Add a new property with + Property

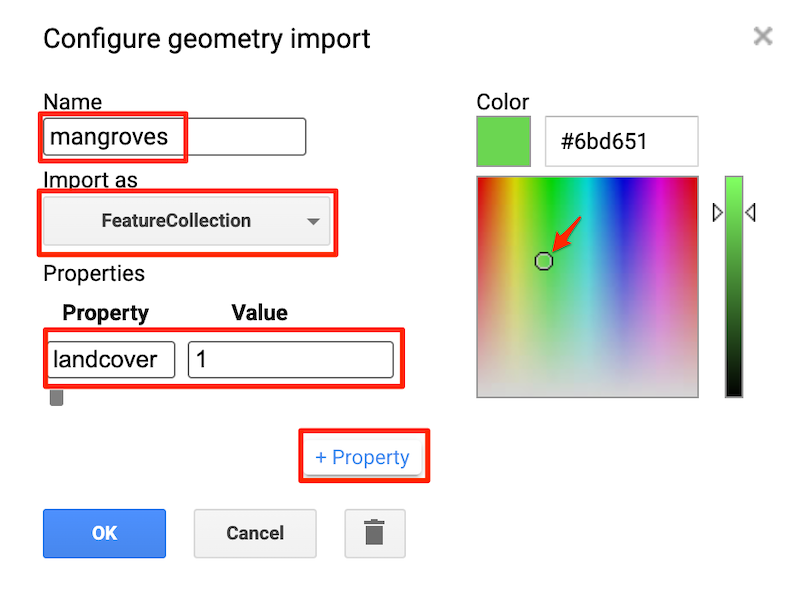(362, 457)
